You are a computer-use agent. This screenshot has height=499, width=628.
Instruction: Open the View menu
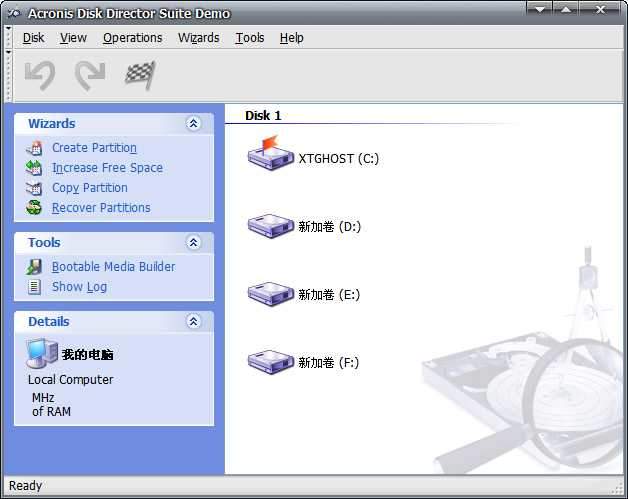pos(73,38)
